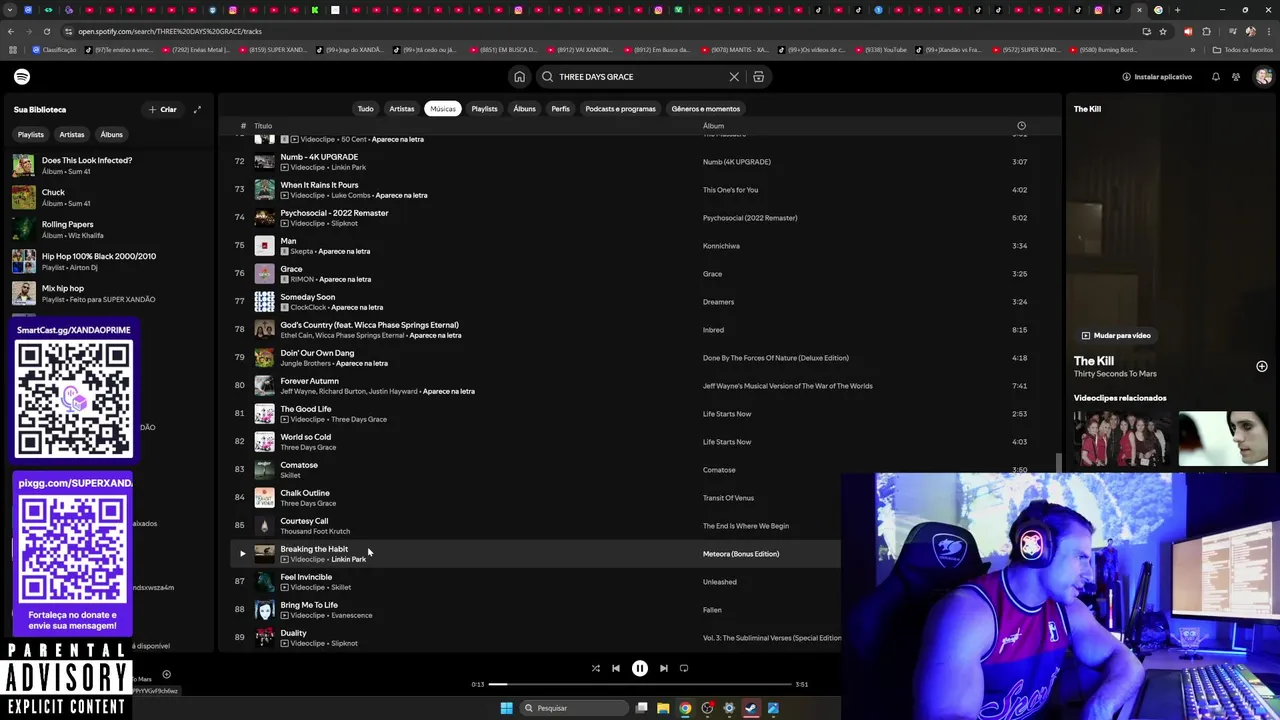Viewport: 1280px width, 720px height.
Task: Add The Kill to liked songs
Action: 1262,366
